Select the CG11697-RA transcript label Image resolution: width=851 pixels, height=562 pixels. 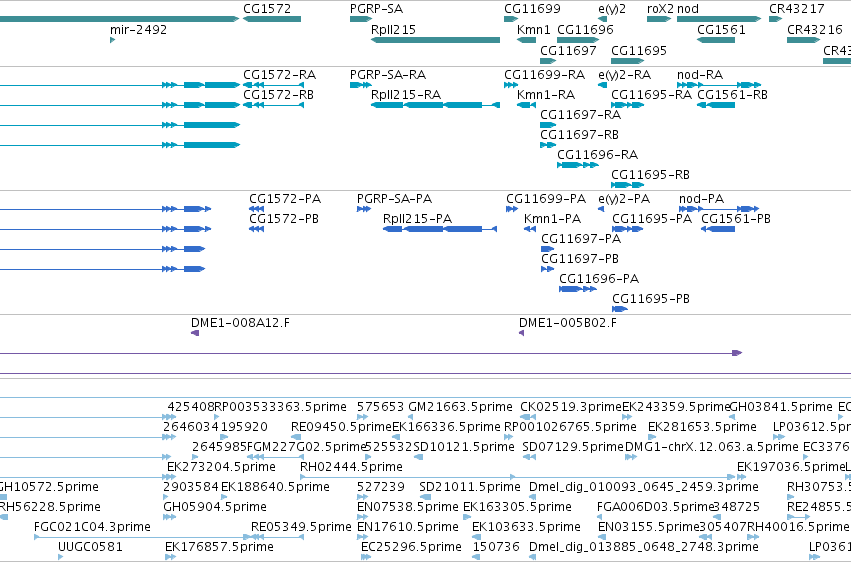[580, 114]
